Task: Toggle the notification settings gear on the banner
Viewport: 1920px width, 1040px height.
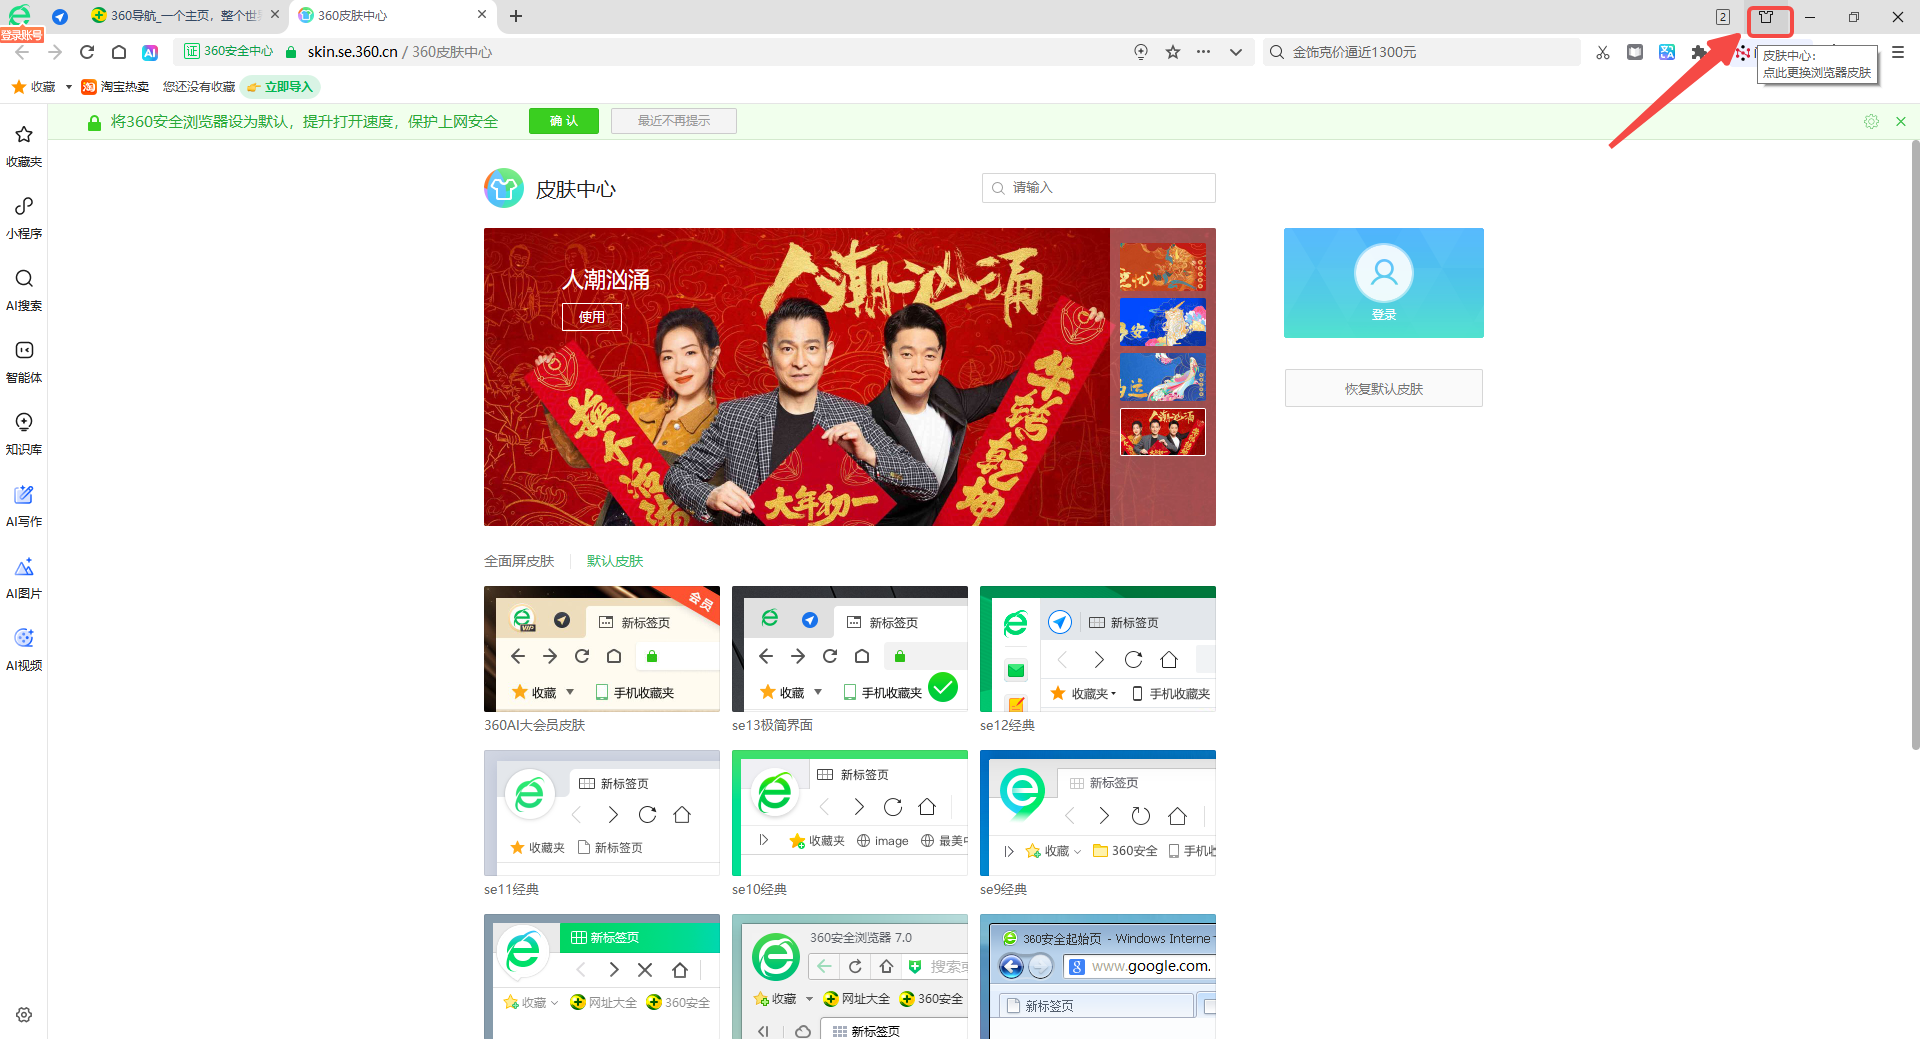Action: [1871, 121]
